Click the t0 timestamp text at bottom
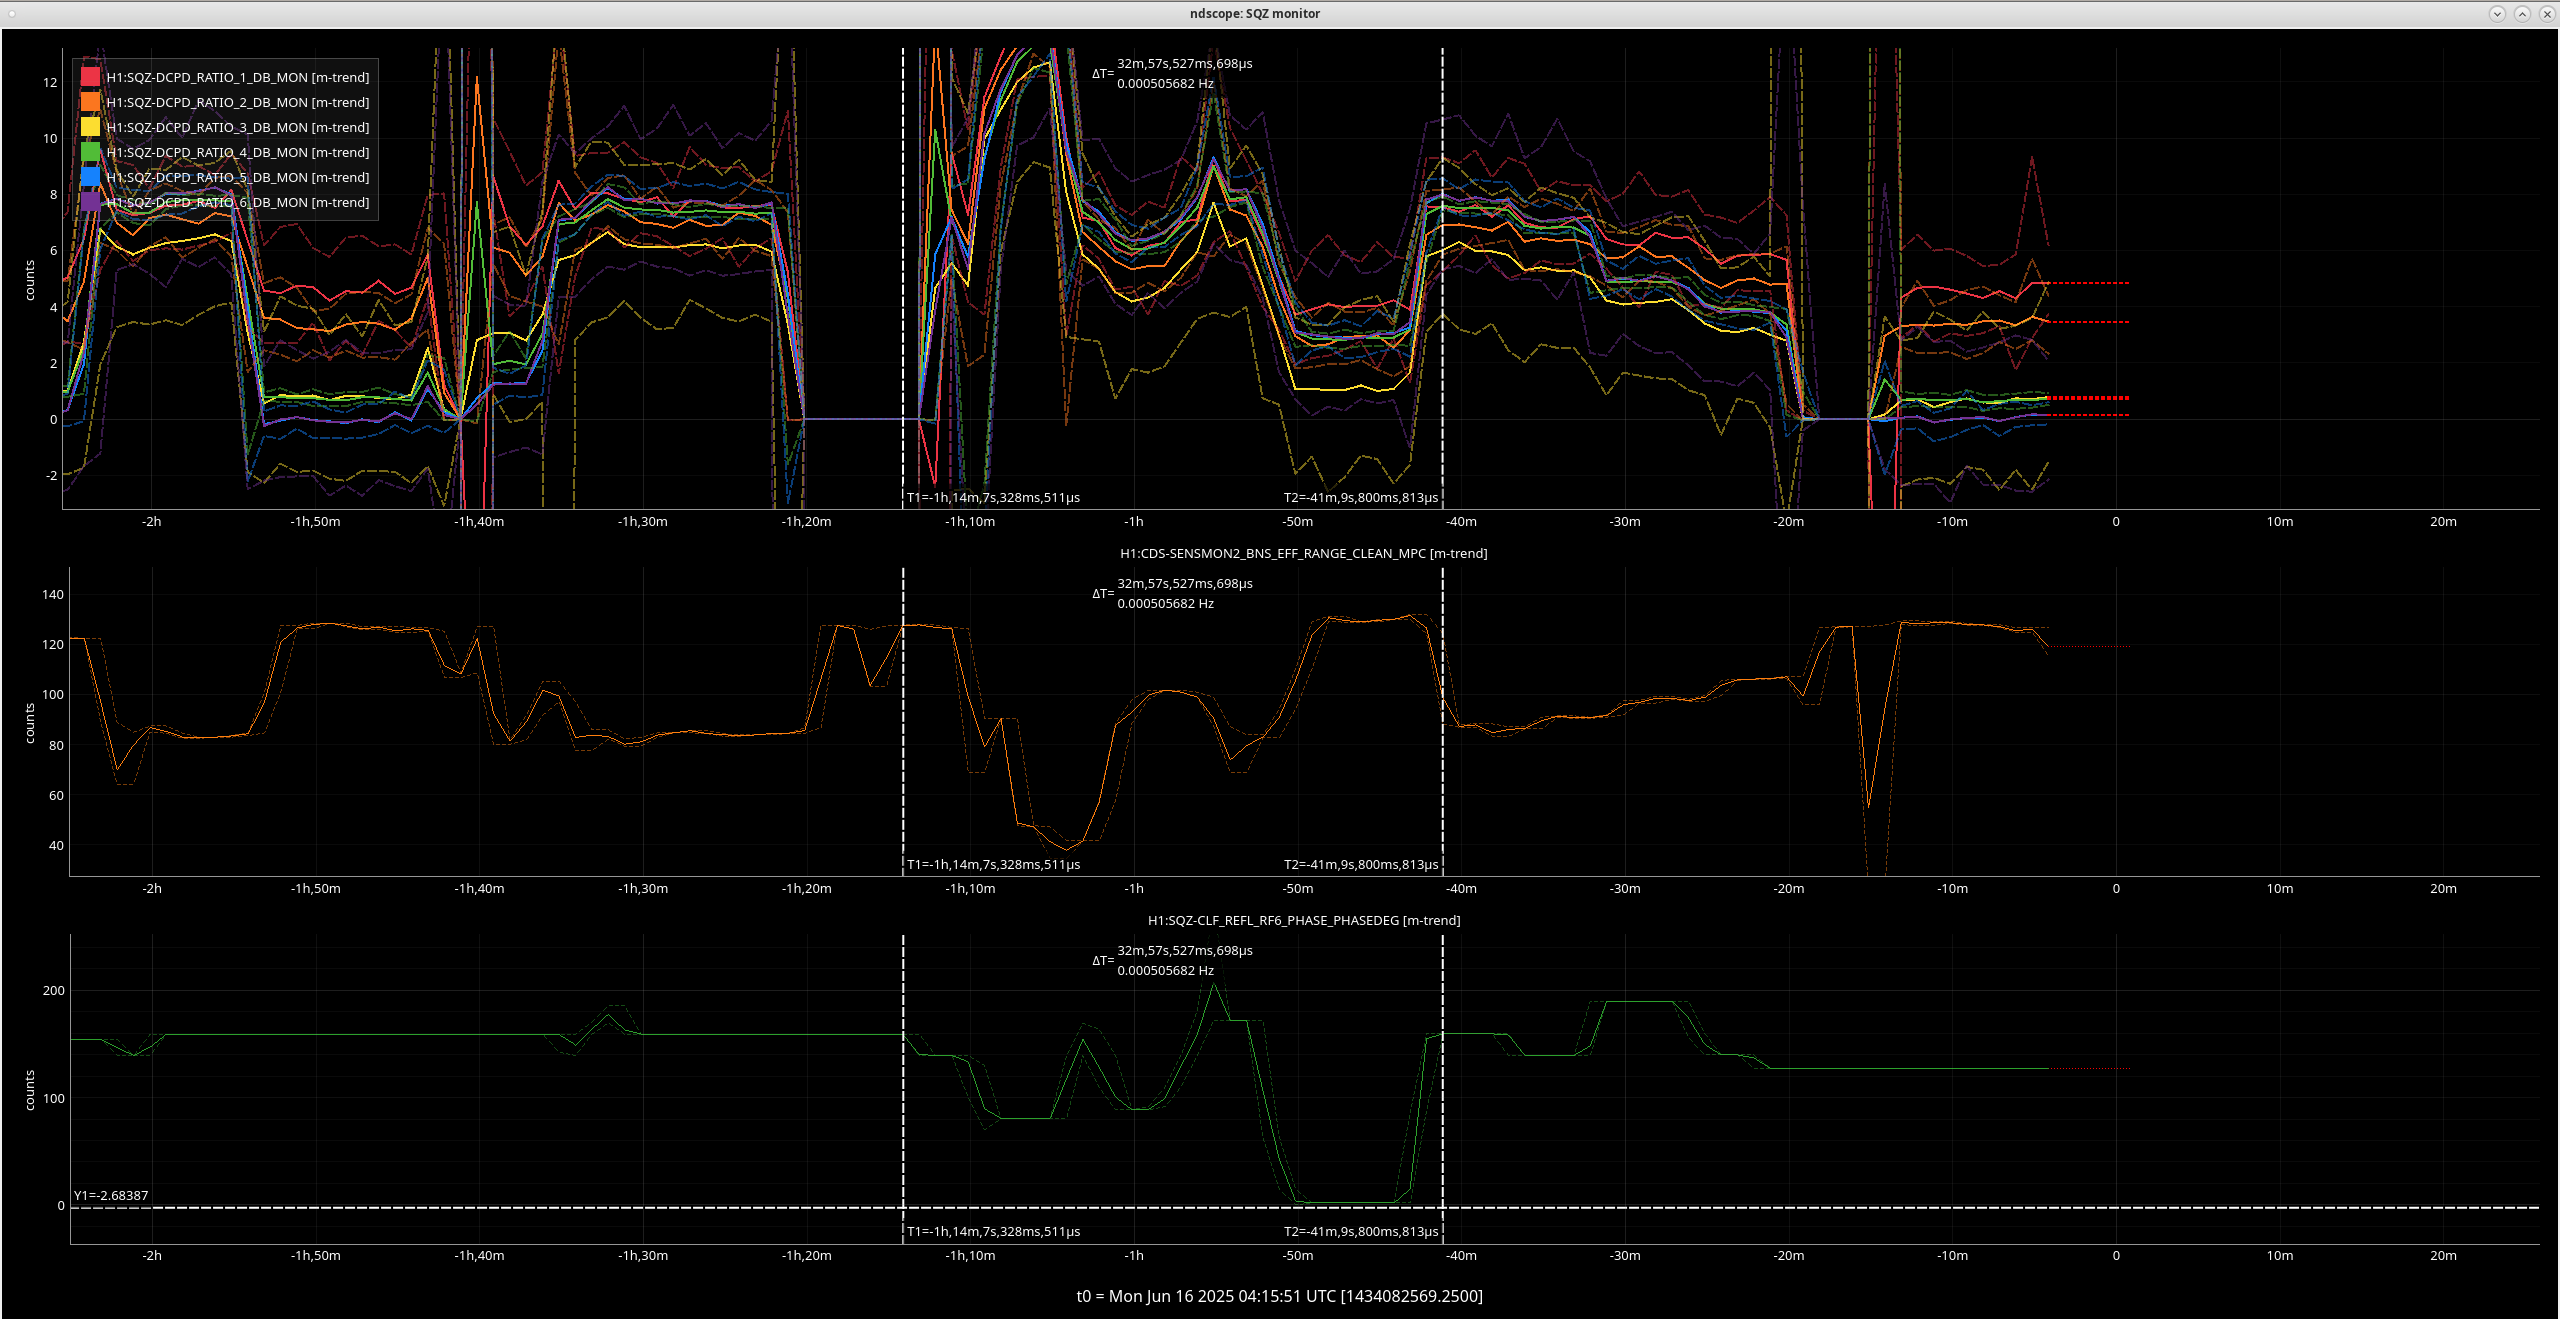 pos(1279,1296)
